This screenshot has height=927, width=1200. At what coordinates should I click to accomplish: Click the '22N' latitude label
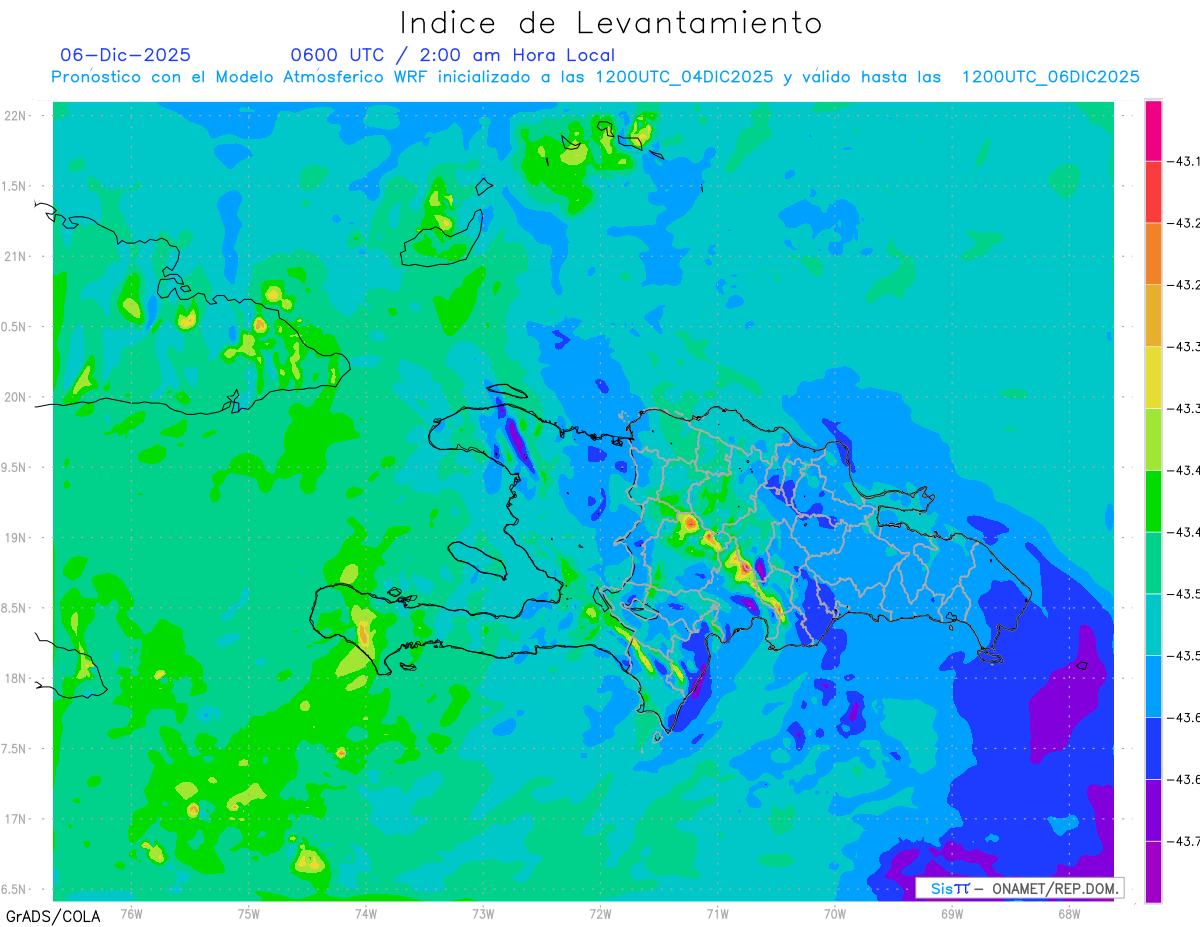[x=16, y=115]
